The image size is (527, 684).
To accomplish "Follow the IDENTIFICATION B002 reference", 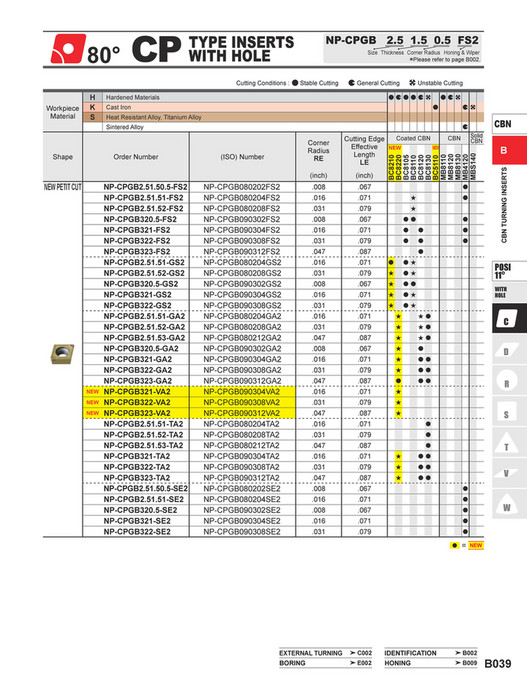I will tap(431, 653).
